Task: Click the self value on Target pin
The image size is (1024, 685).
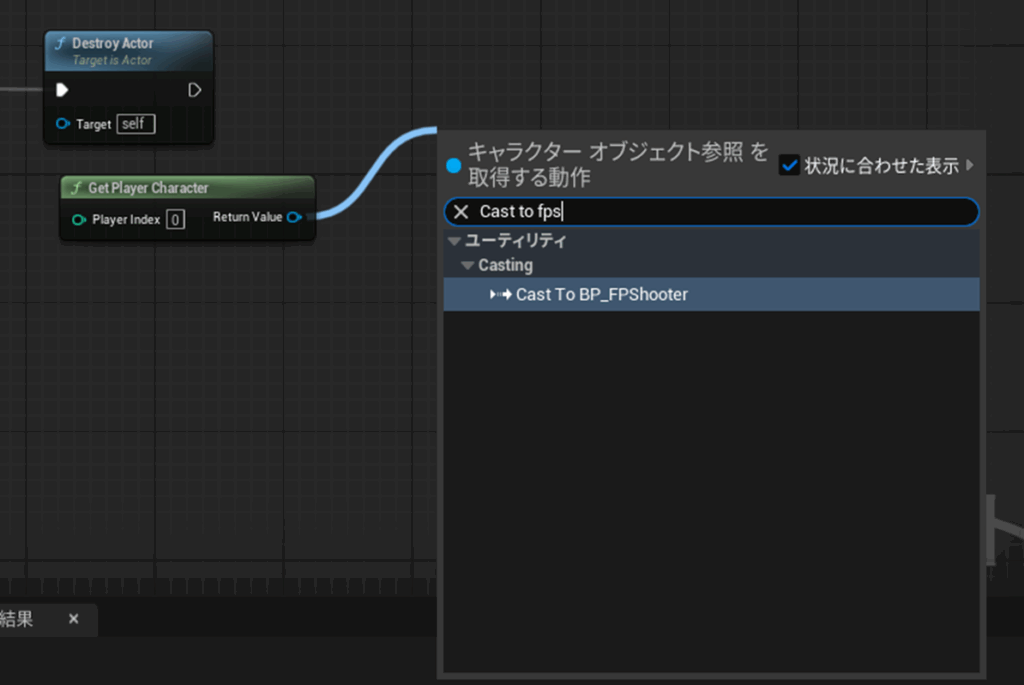Action: point(135,124)
